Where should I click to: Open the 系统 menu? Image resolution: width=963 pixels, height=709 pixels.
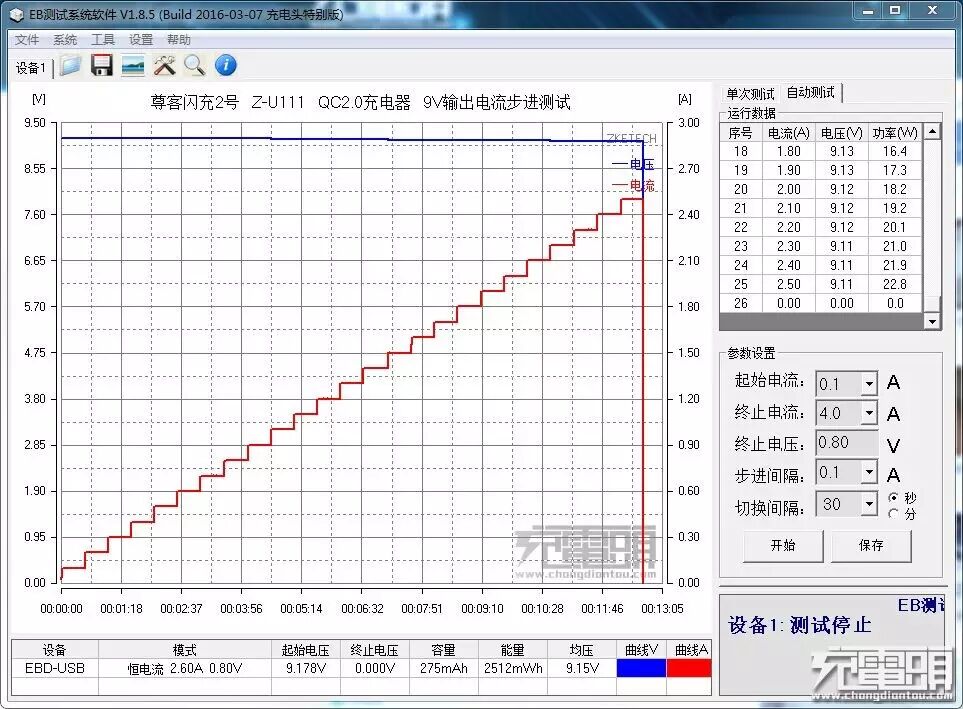coord(64,40)
